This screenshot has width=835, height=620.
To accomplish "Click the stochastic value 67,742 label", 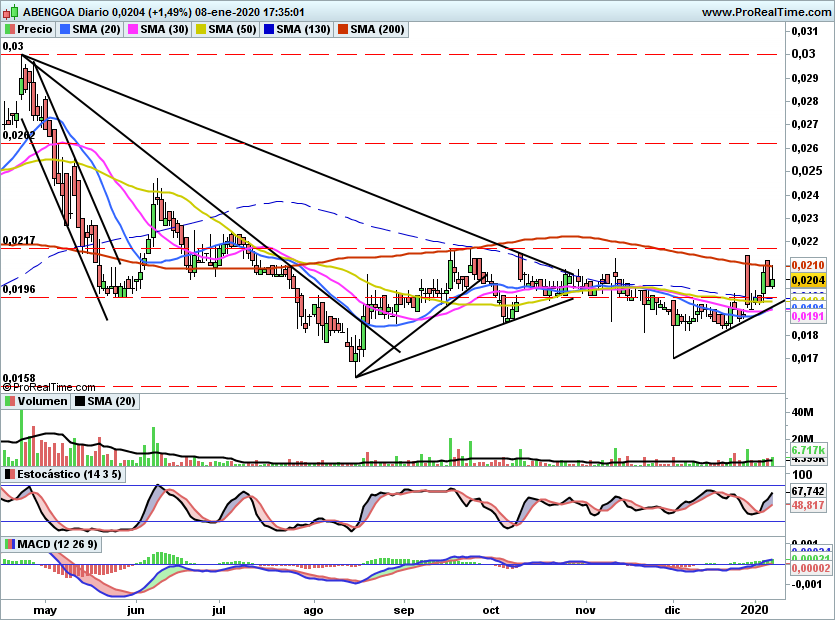I will (x=808, y=492).
